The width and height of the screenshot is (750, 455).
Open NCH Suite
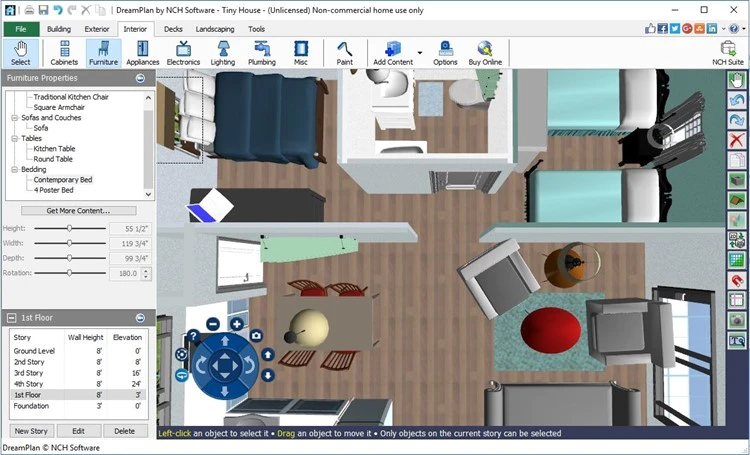pyautogui.click(x=728, y=53)
